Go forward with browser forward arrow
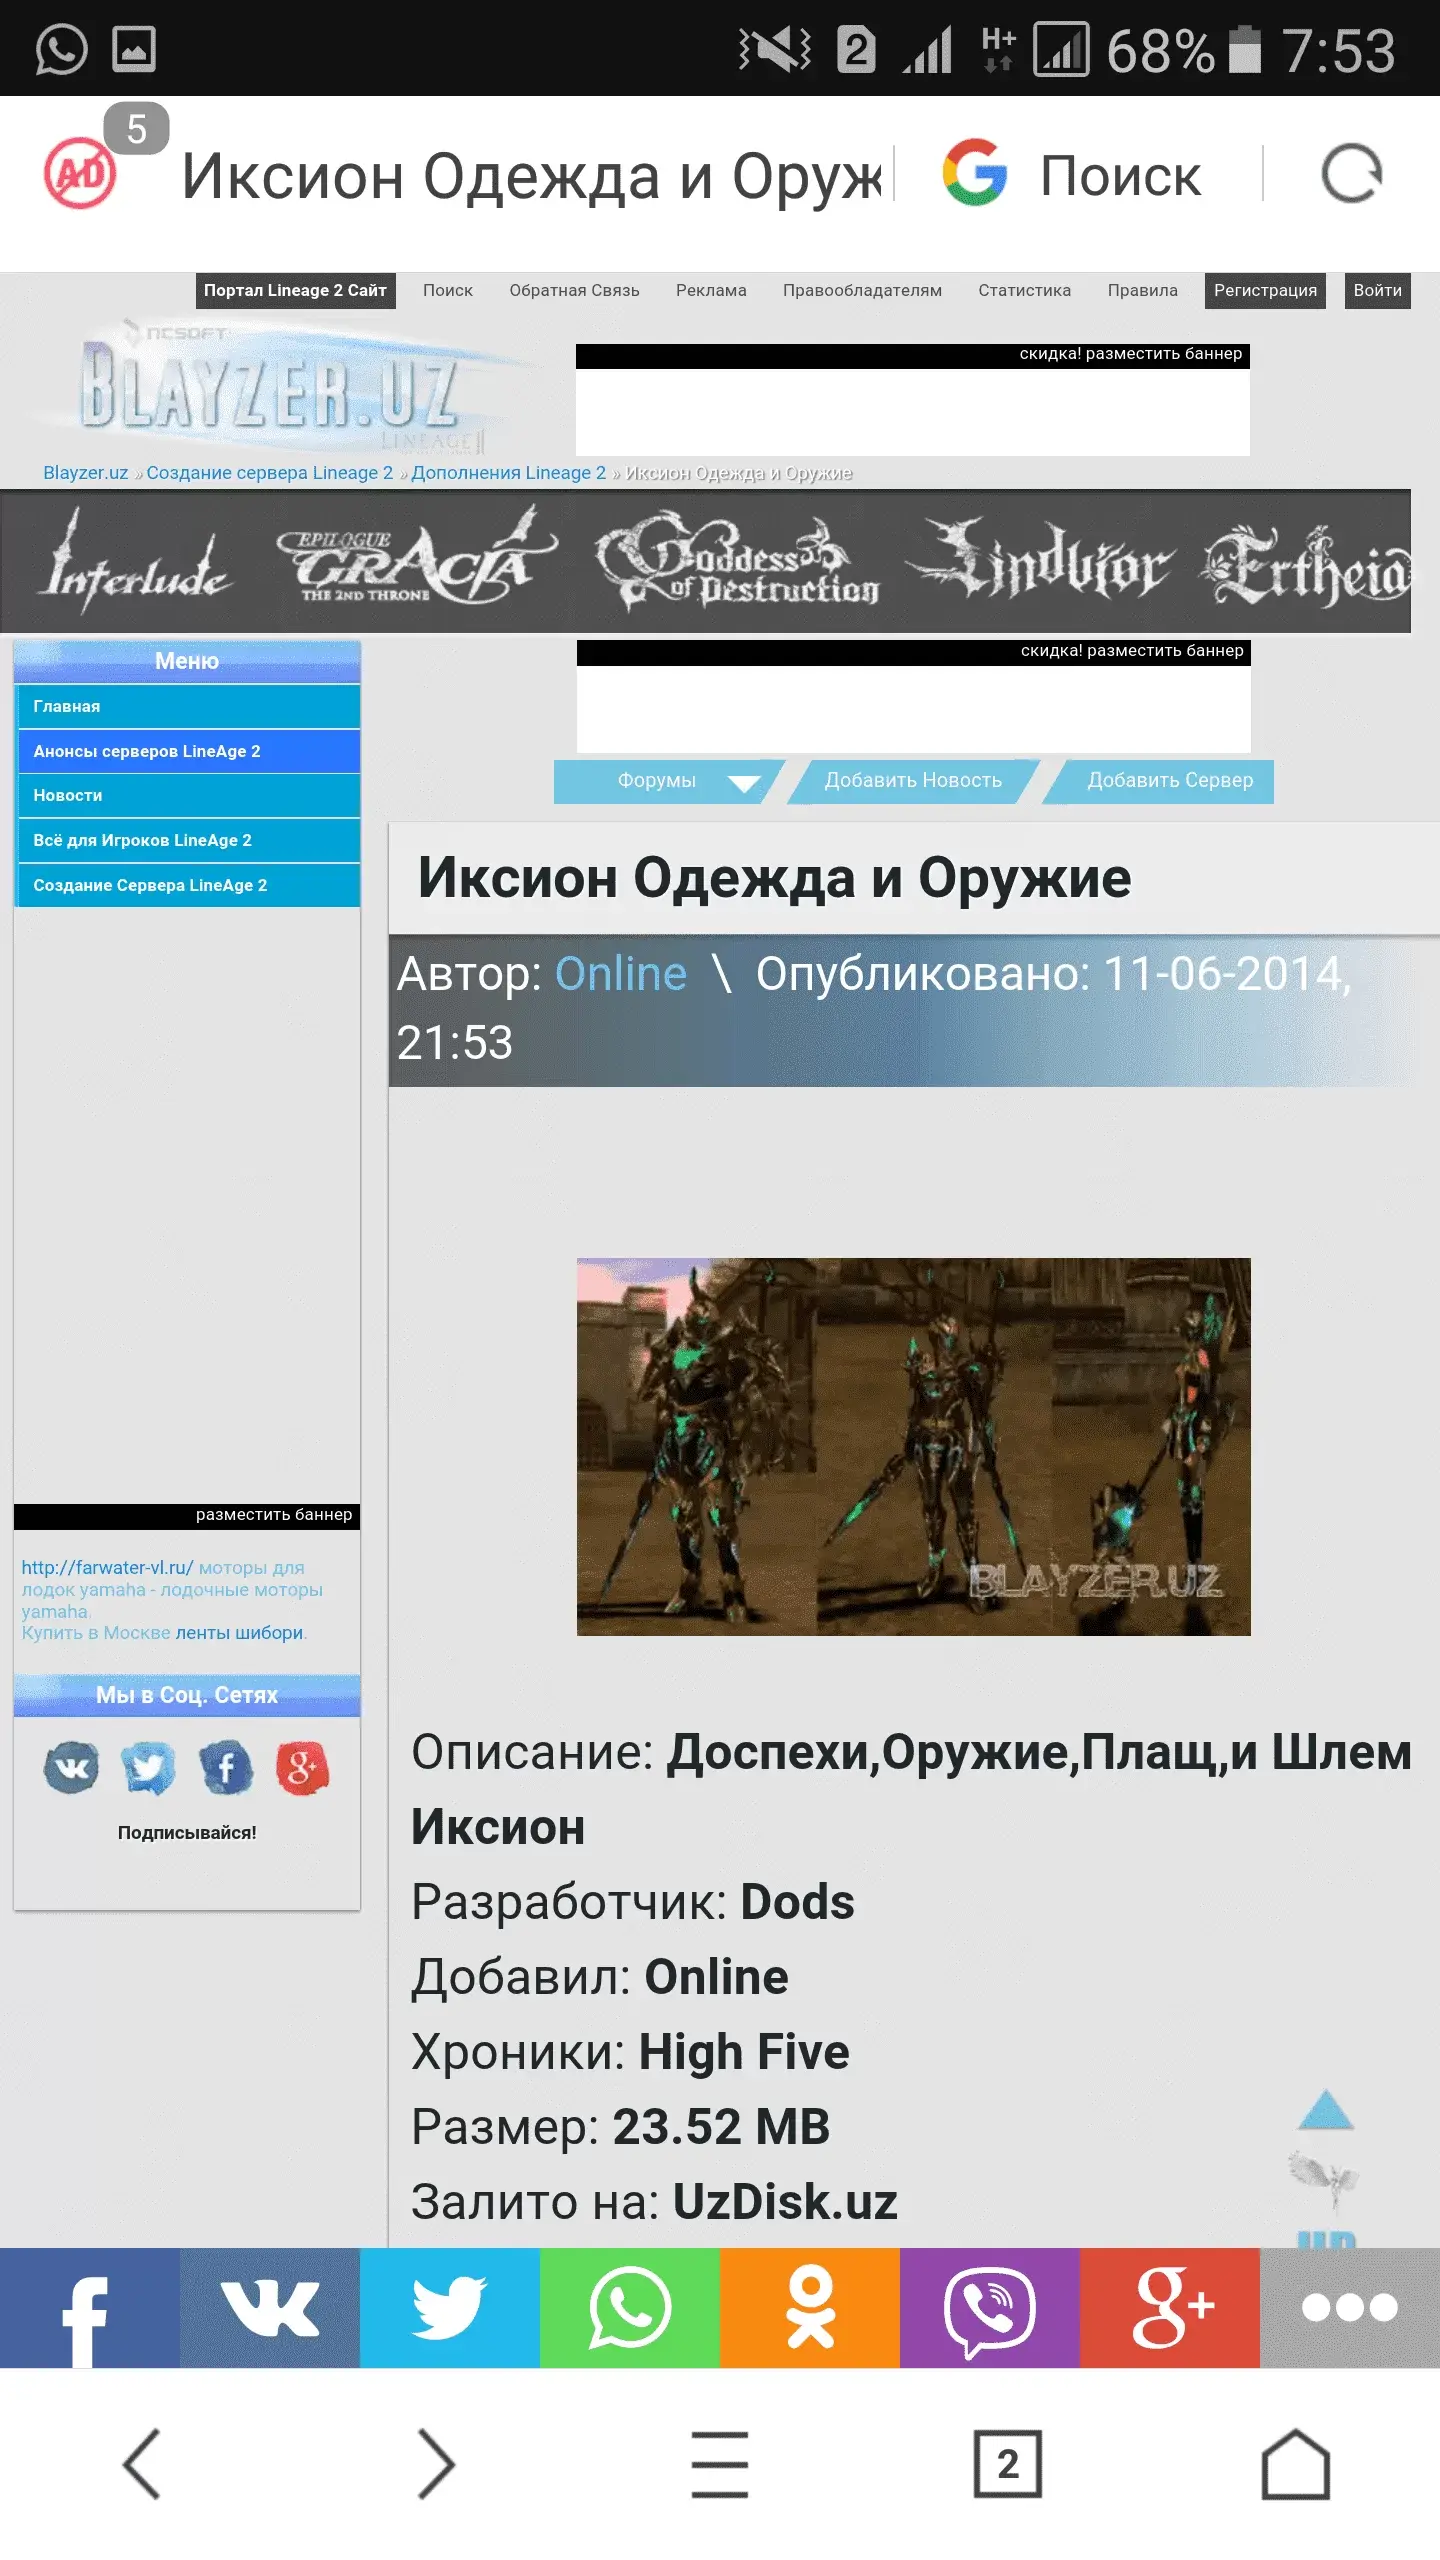Screen dimensions: 1440x2560 click(x=436, y=2464)
